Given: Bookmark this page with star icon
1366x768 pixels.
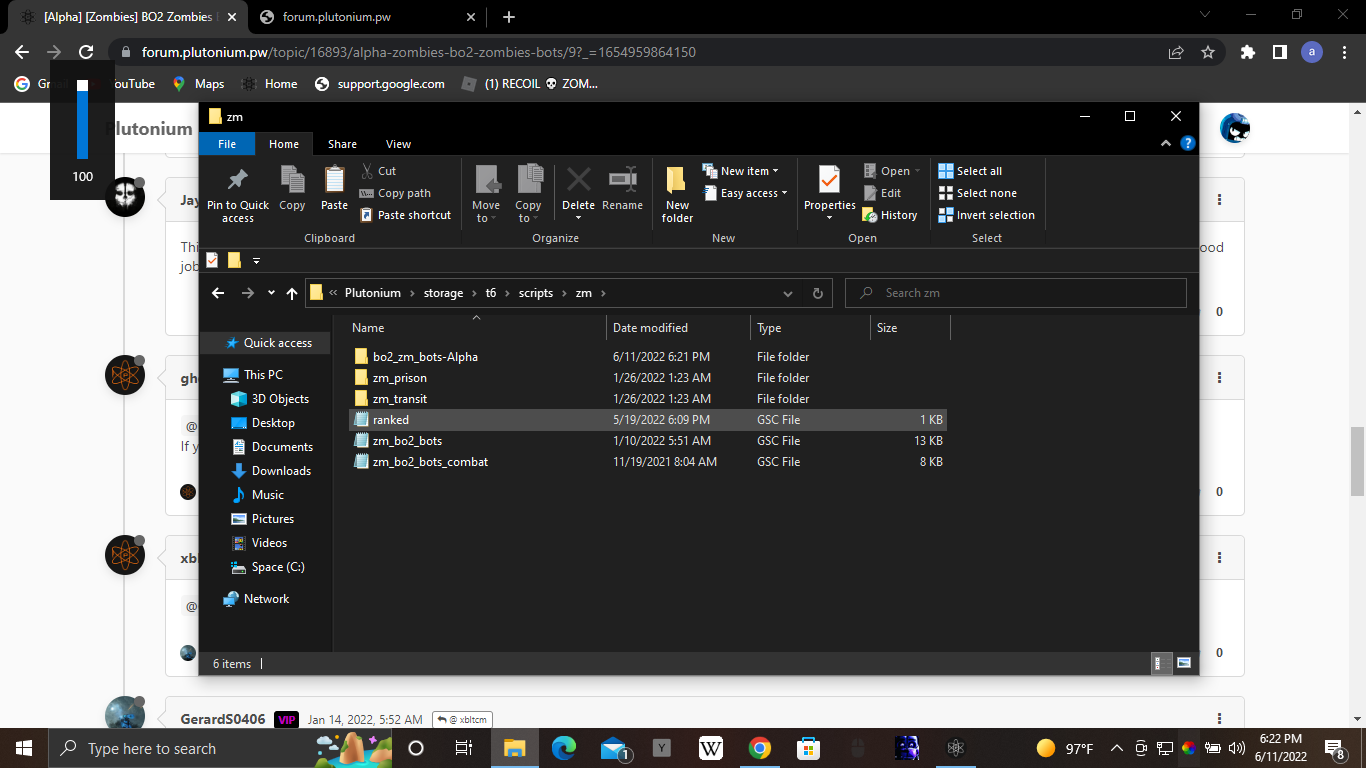Looking at the screenshot, I should coord(1207,52).
